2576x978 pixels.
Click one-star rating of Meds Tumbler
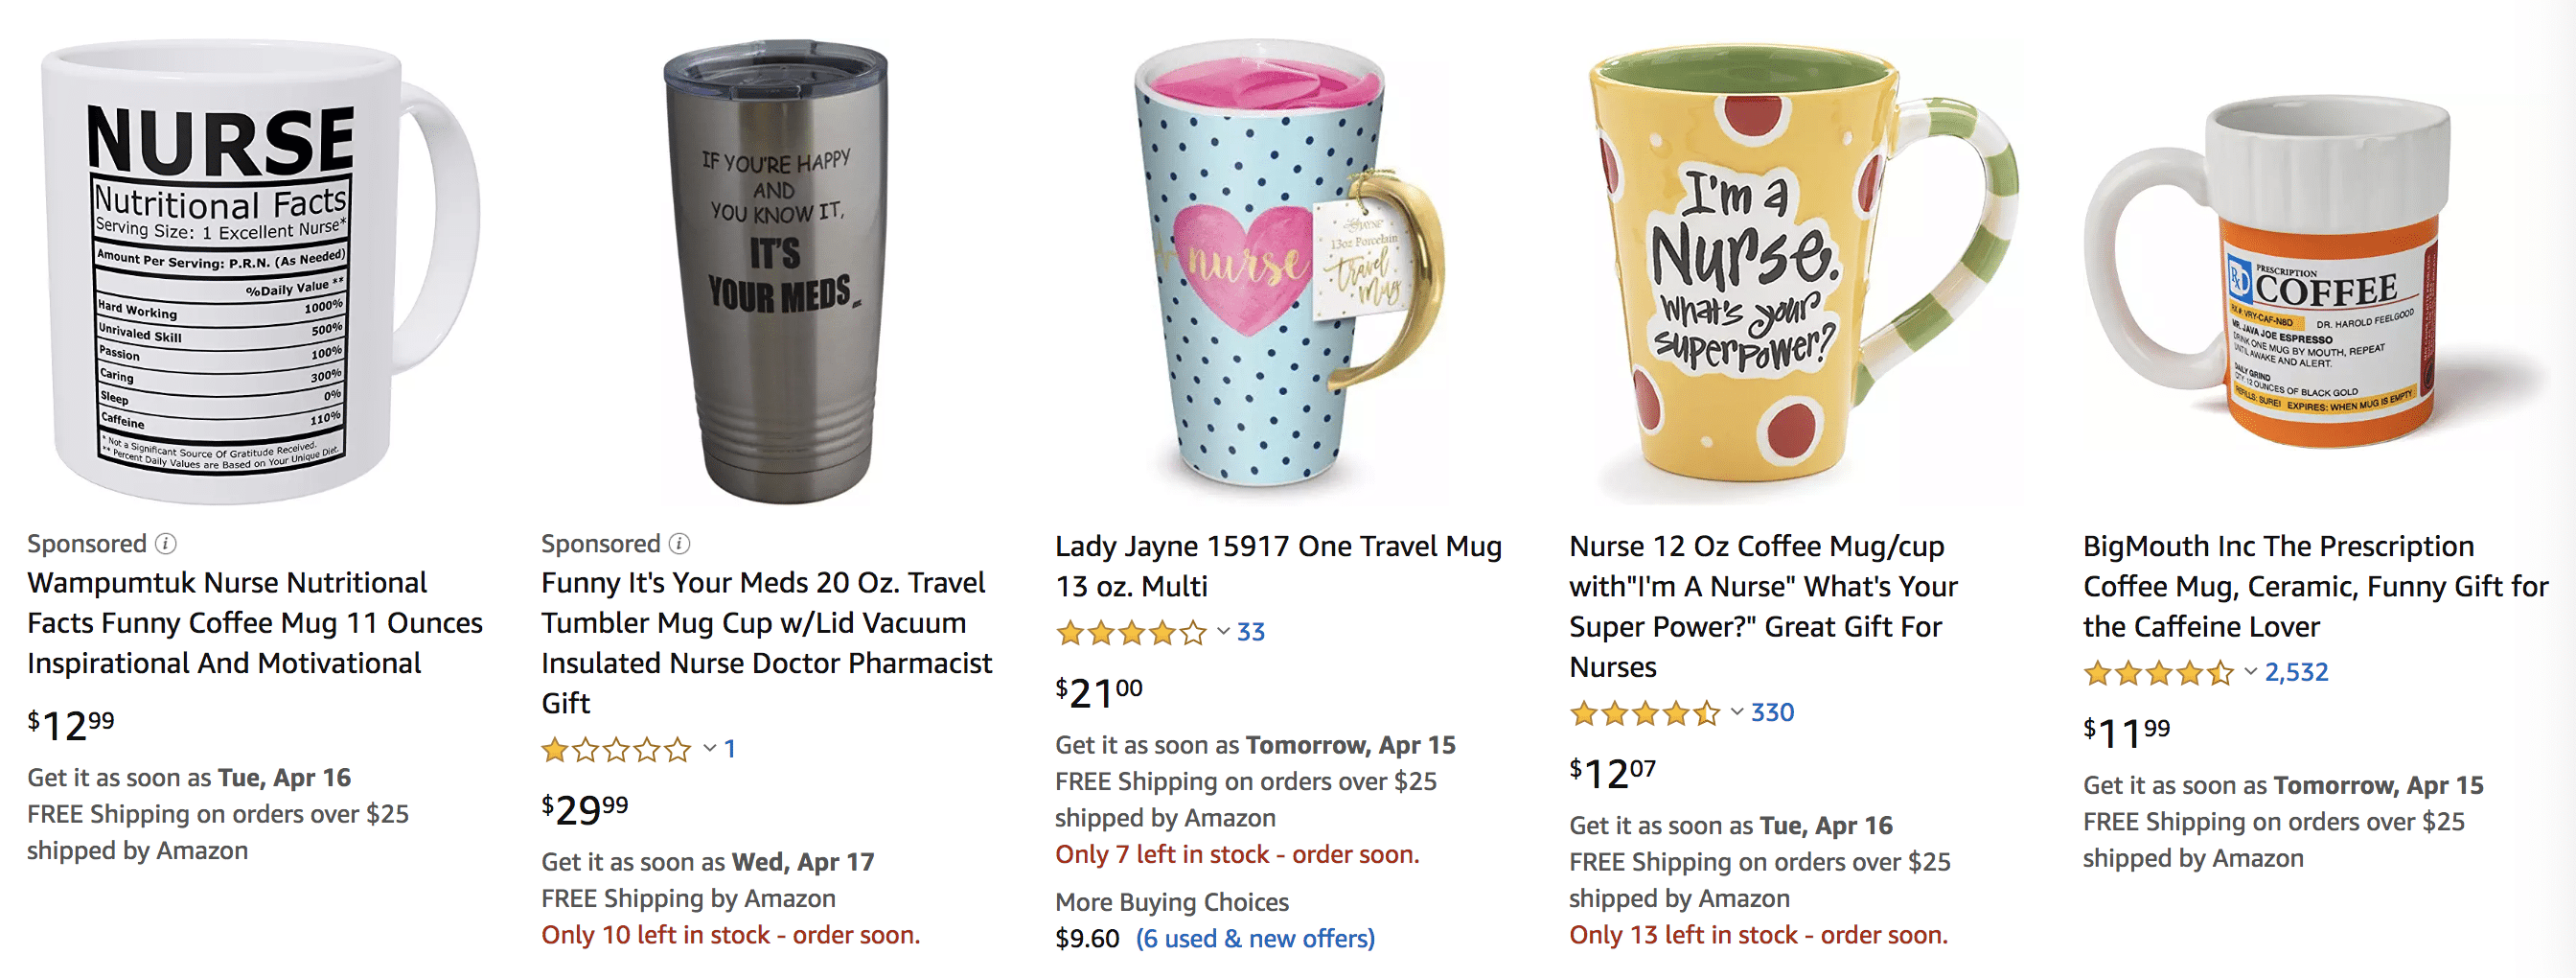(616, 749)
